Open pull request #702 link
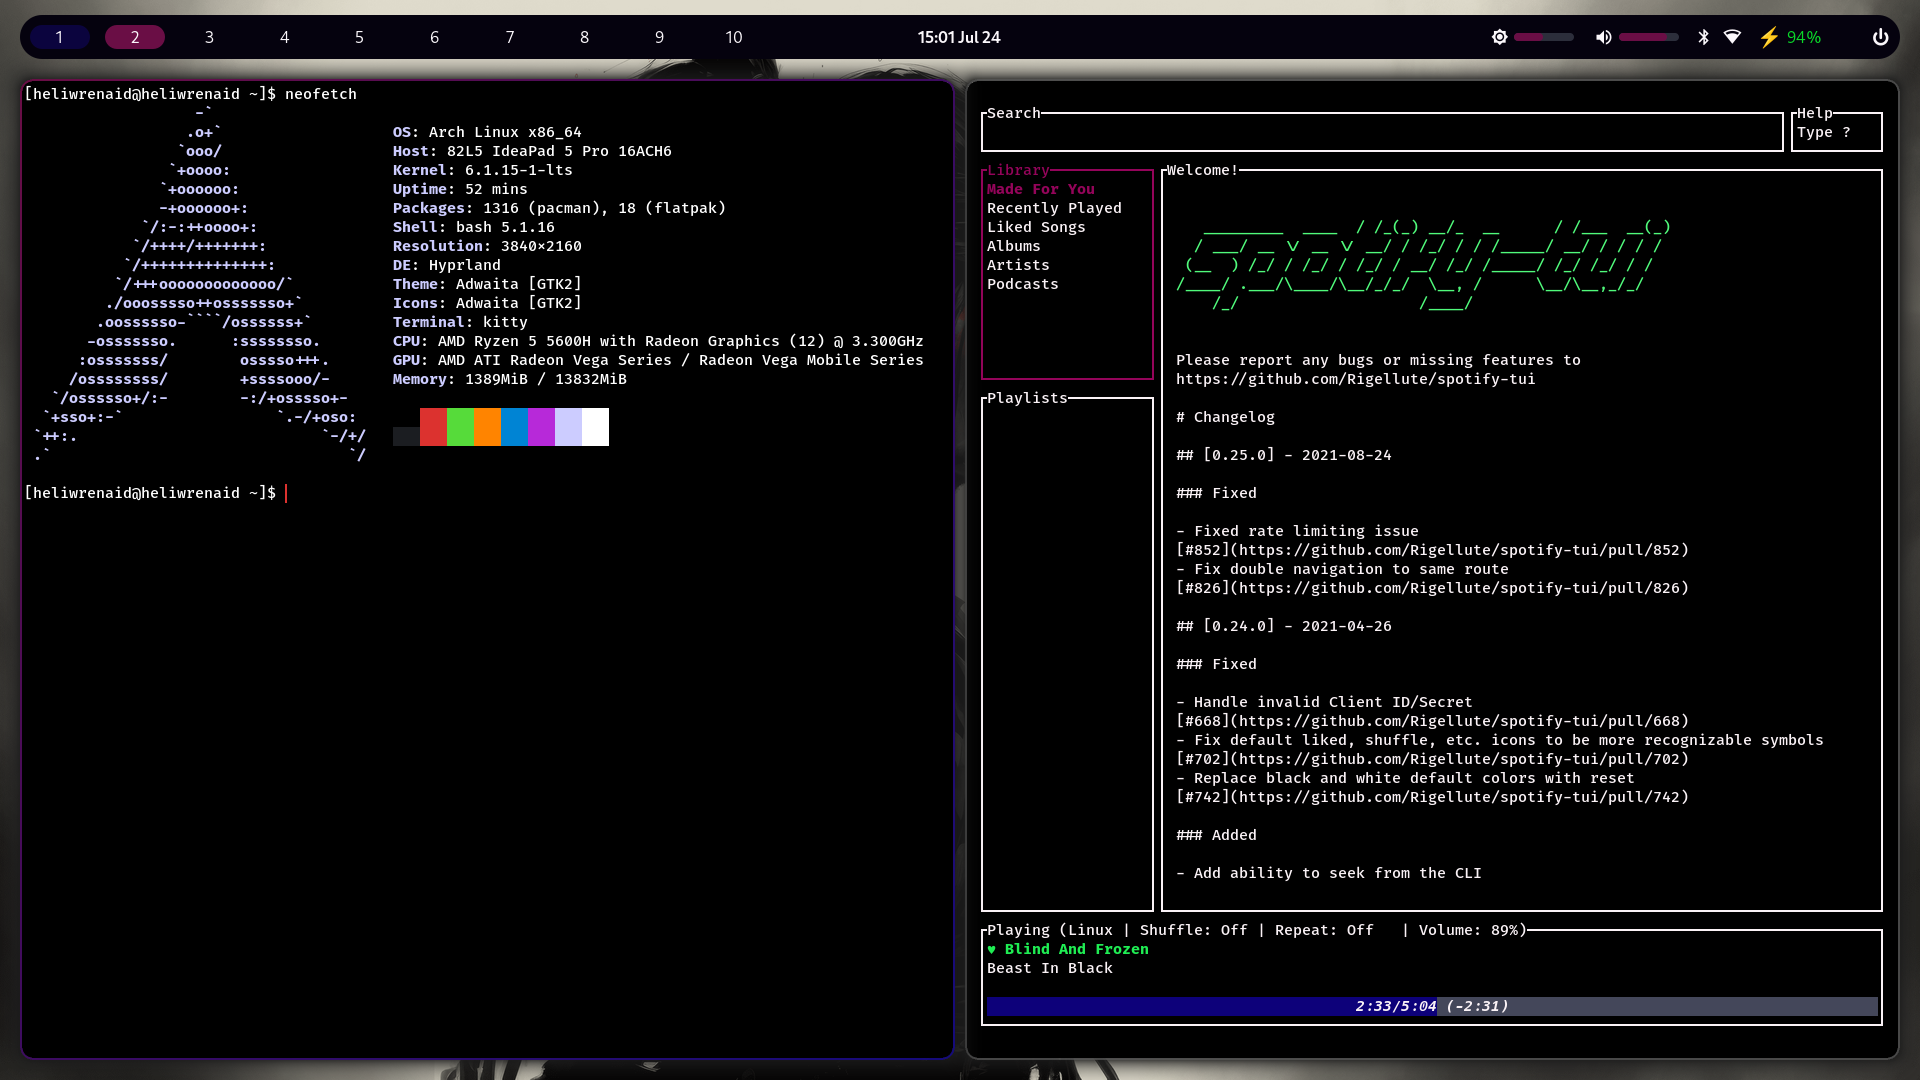Screen dimensions: 1920x1080 tap(1432, 759)
